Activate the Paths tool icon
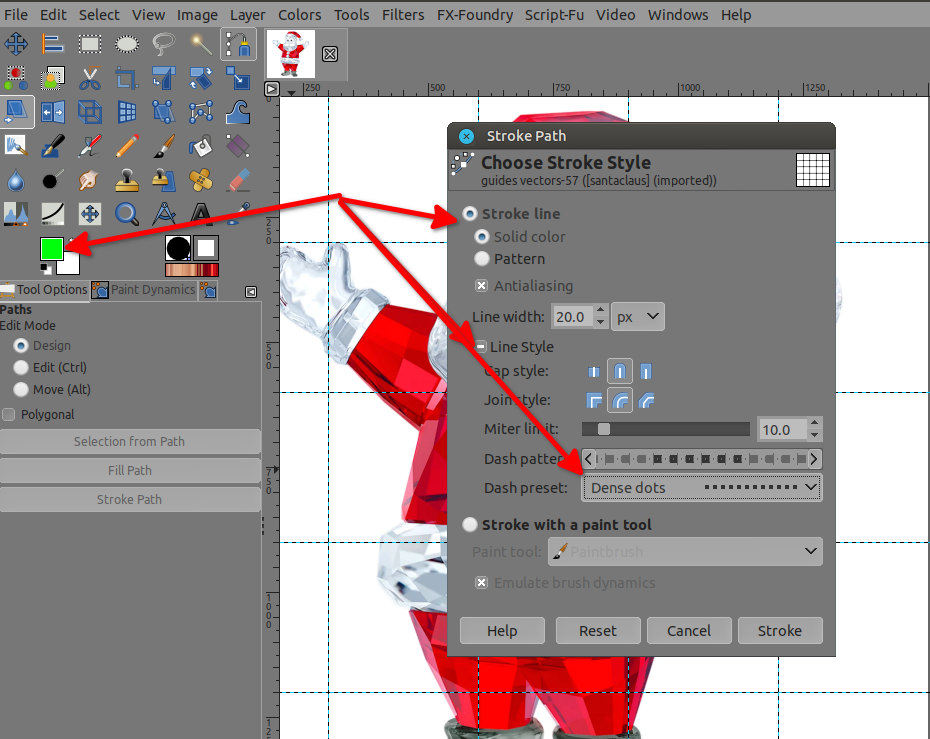This screenshot has height=739, width=930. pyautogui.click(x=238, y=44)
